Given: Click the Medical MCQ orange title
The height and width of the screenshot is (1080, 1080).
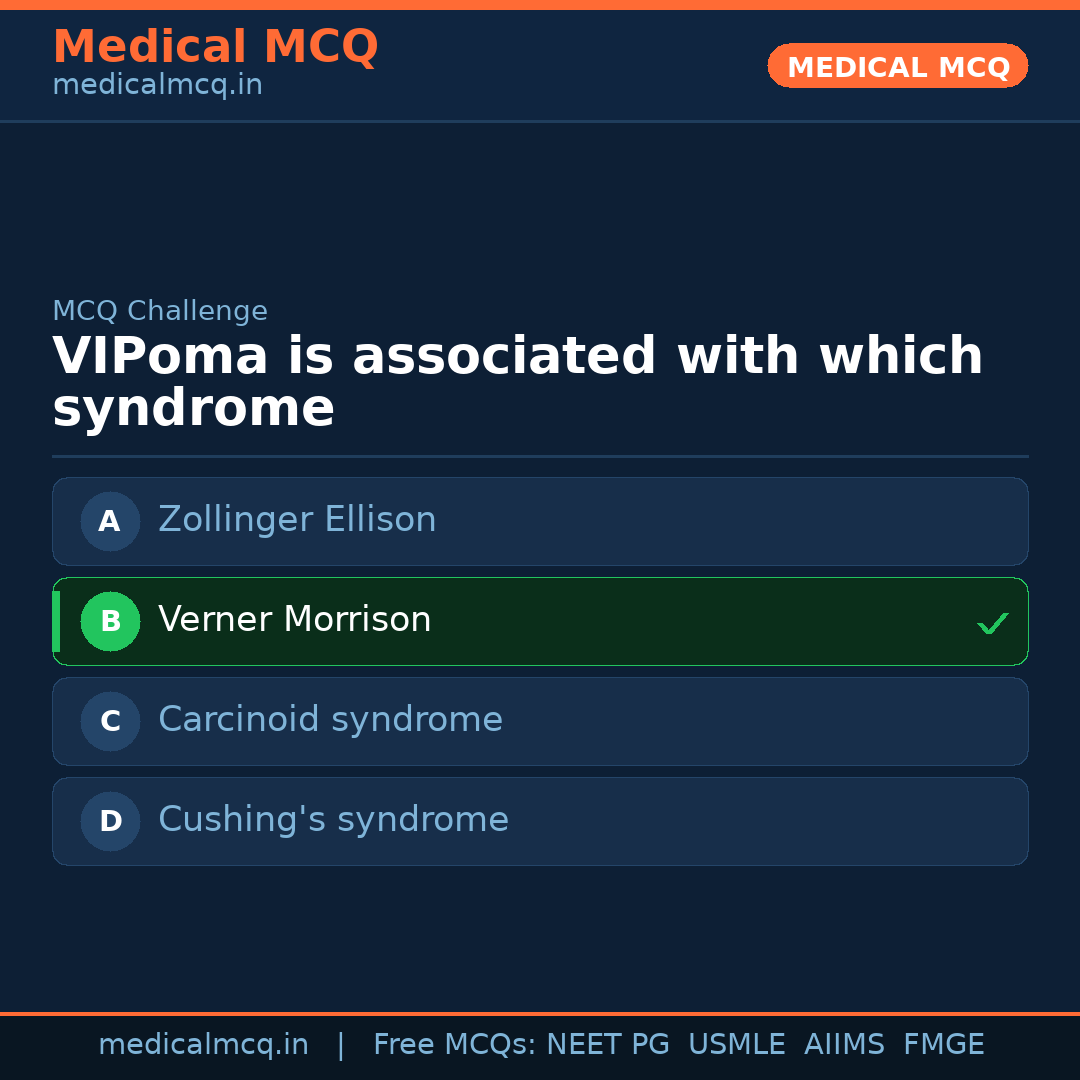Looking at the screenshot, I should 215,47.
